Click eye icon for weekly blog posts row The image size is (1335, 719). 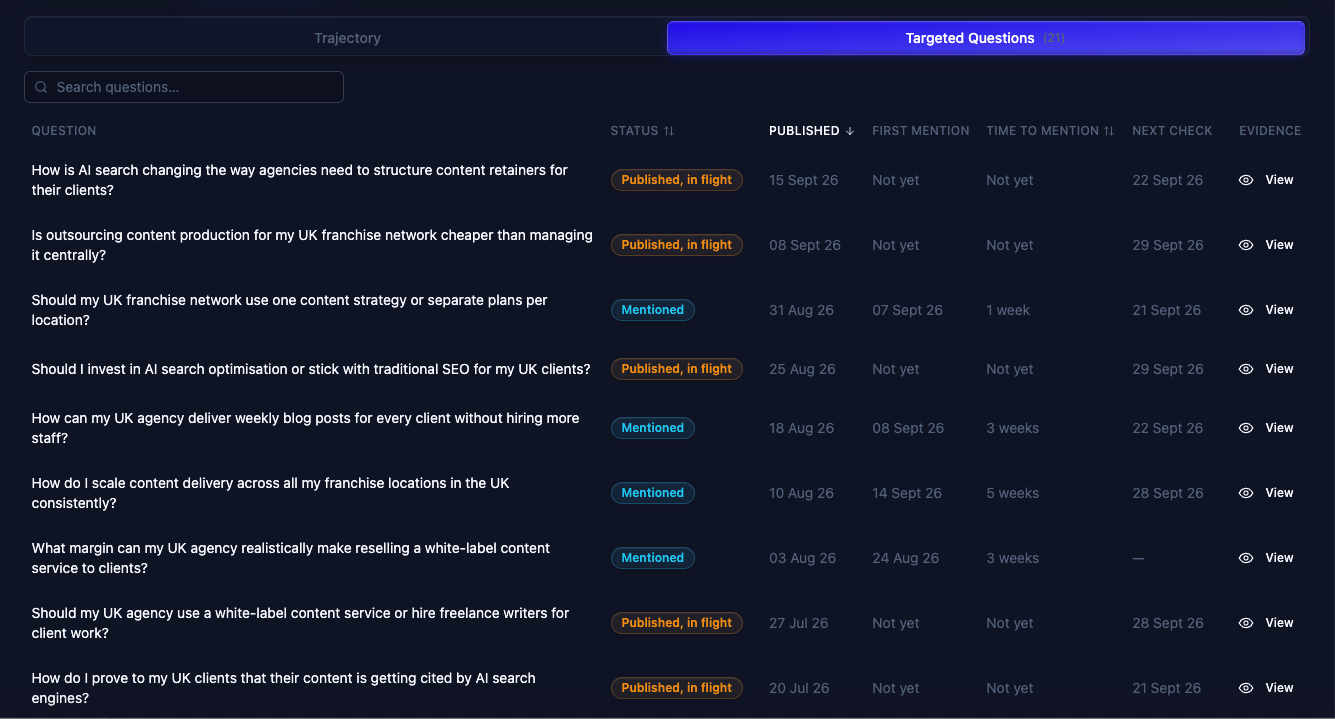(1246, 428)
